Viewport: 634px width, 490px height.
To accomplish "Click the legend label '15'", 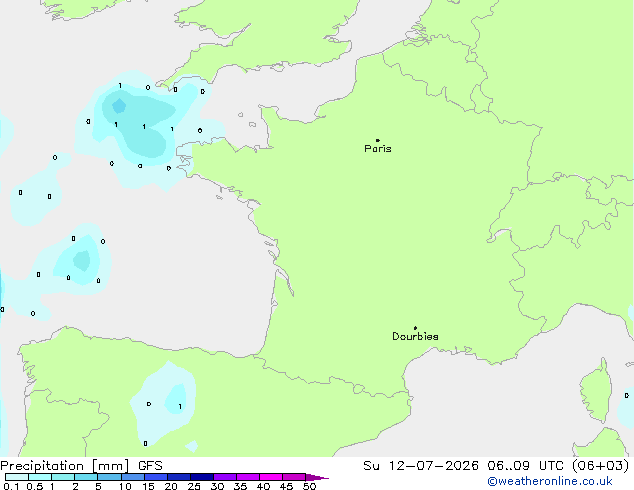I will pos(148,486).
